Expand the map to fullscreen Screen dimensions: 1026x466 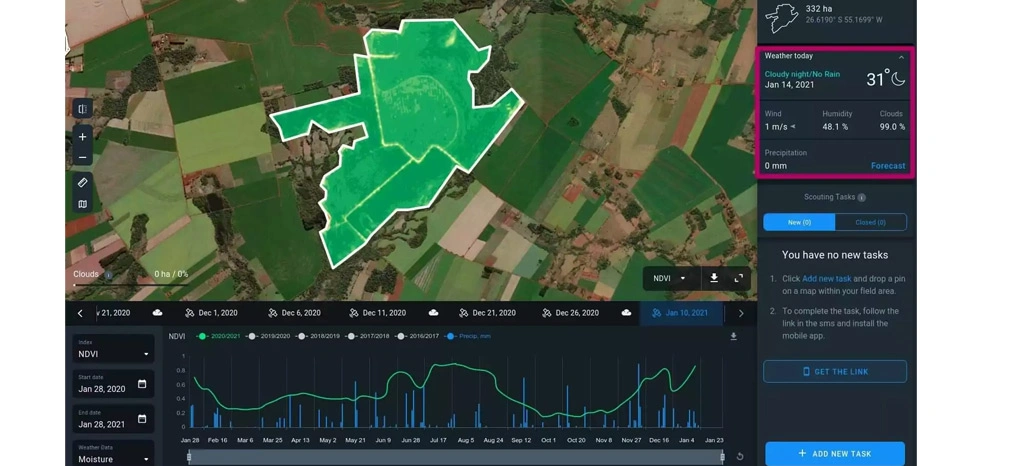739,278
